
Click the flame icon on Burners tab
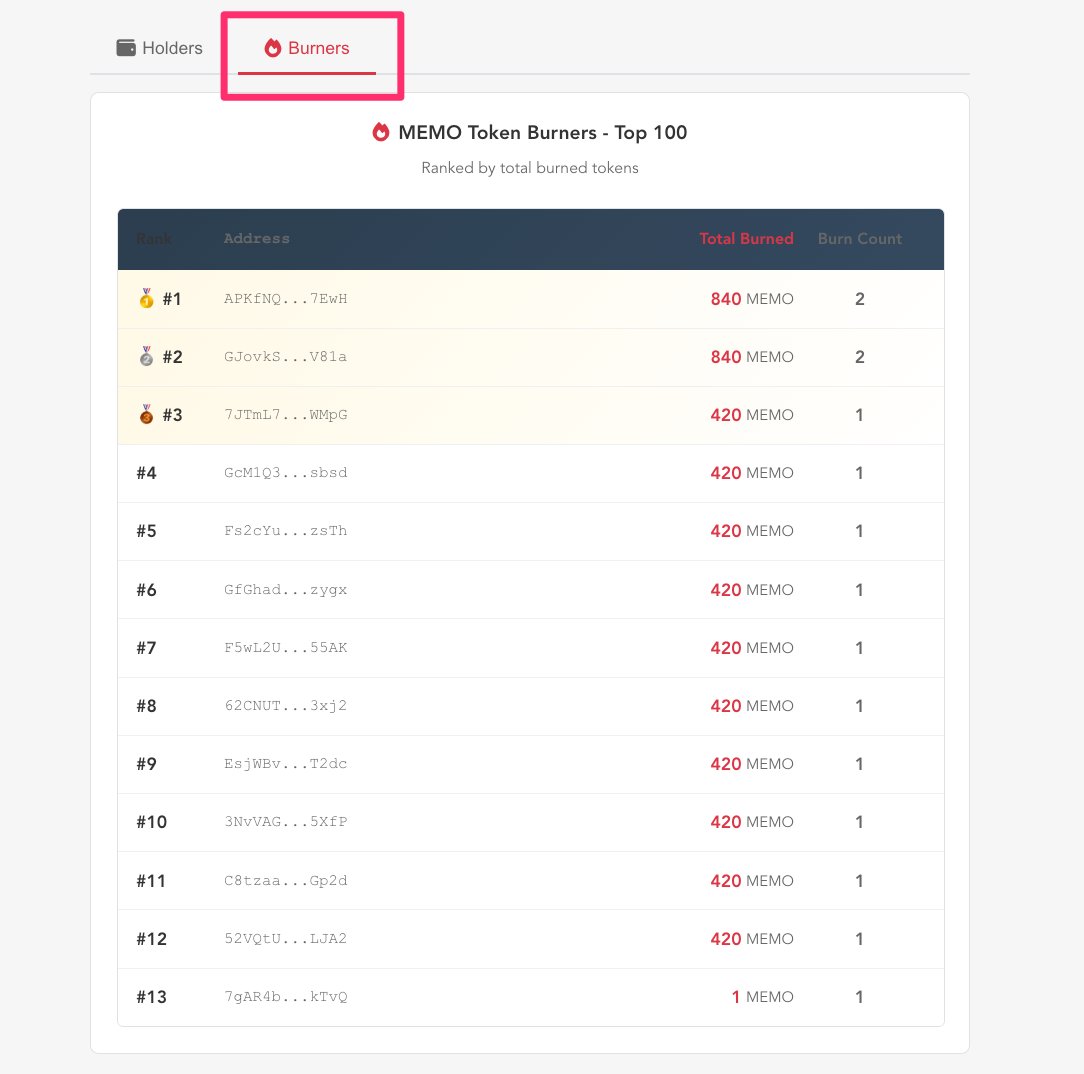click(x=273, y=48)
